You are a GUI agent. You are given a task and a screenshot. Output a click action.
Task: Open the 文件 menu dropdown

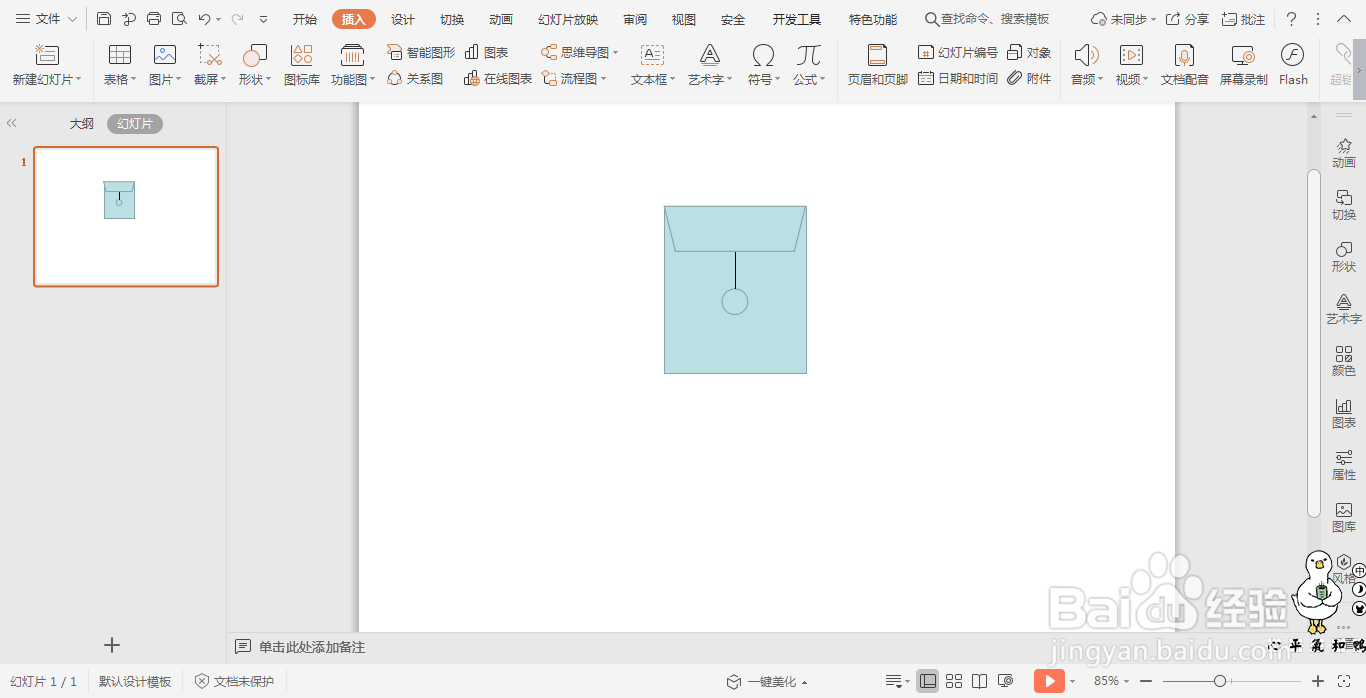coord(46,19)
